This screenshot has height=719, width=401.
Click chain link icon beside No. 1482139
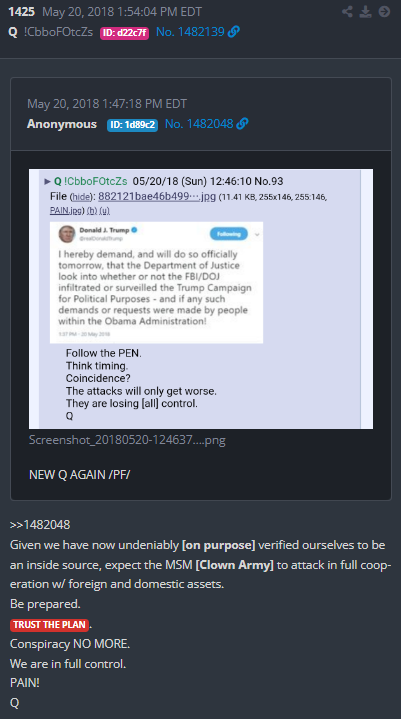[x=234, y=32]
